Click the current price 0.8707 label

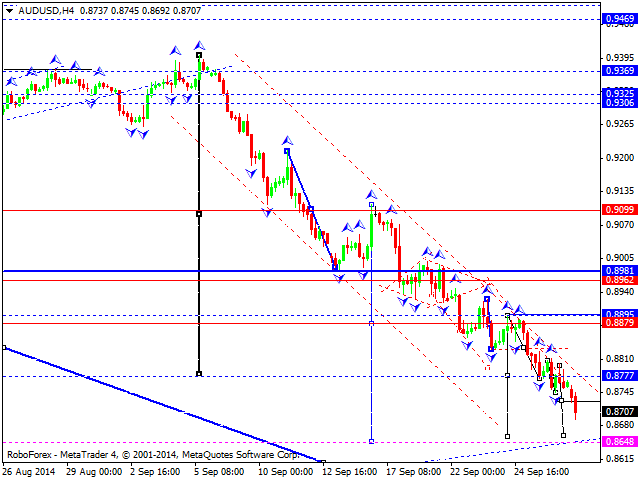tap(620, 411)
